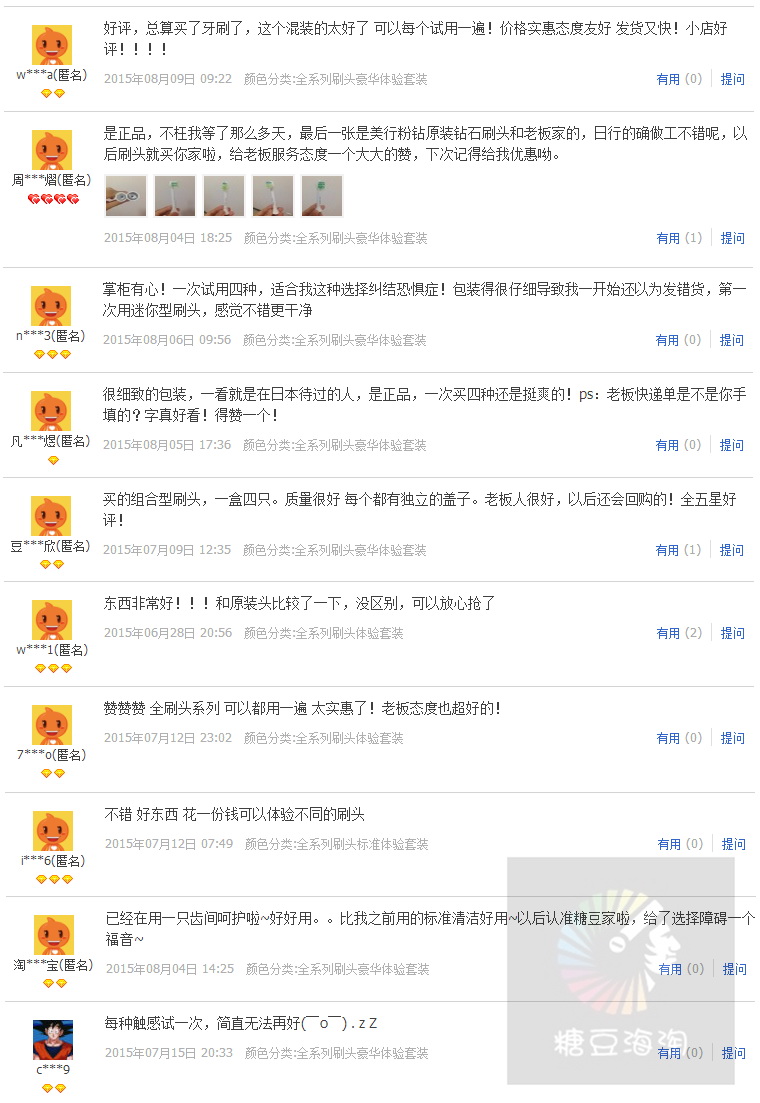Viewport: 760px width, 1103px height.
Task: Open first review photo thumbnail with box
Action: 126,196
